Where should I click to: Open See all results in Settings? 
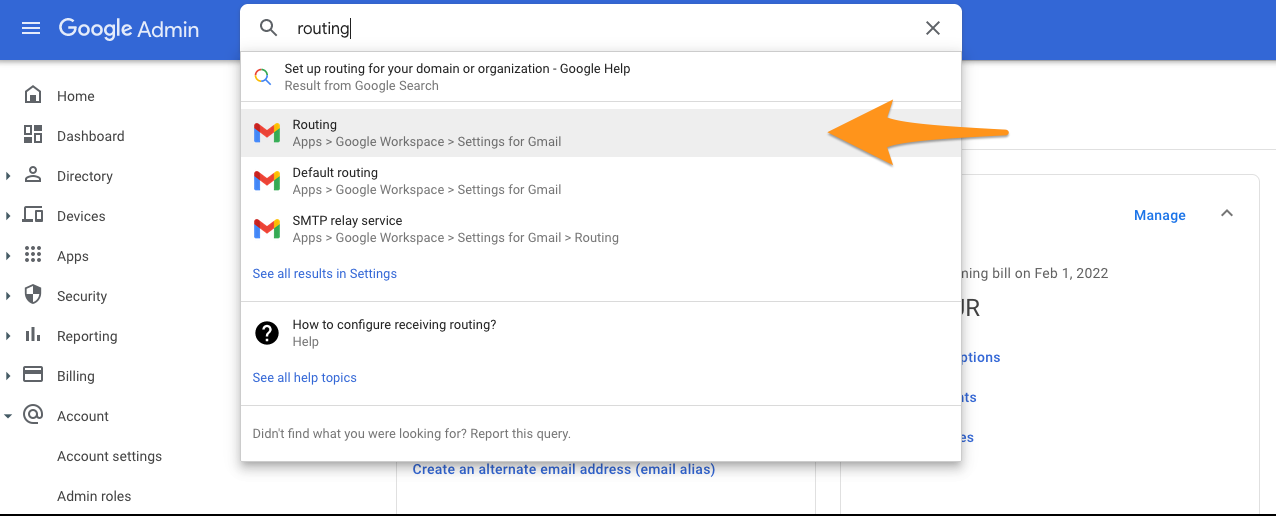(325, 274)
